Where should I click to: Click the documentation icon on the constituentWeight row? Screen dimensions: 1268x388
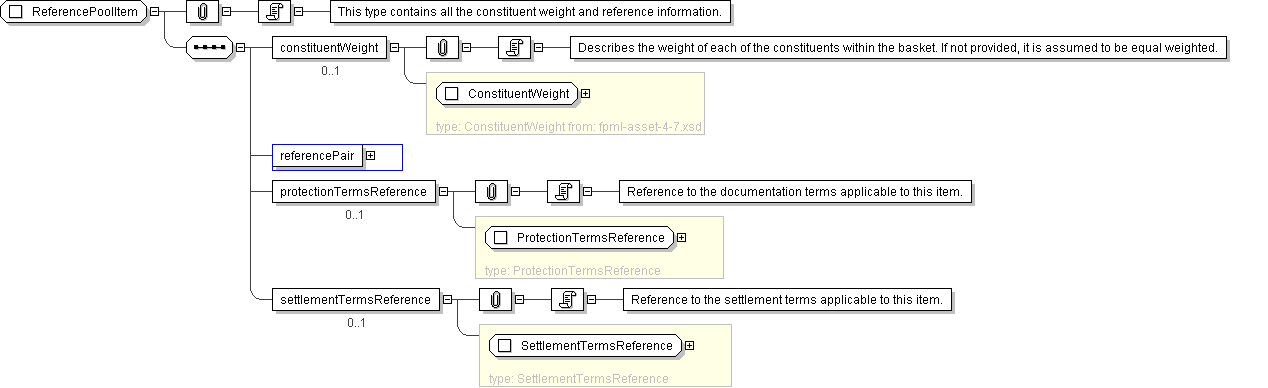(x=514, y=47)
